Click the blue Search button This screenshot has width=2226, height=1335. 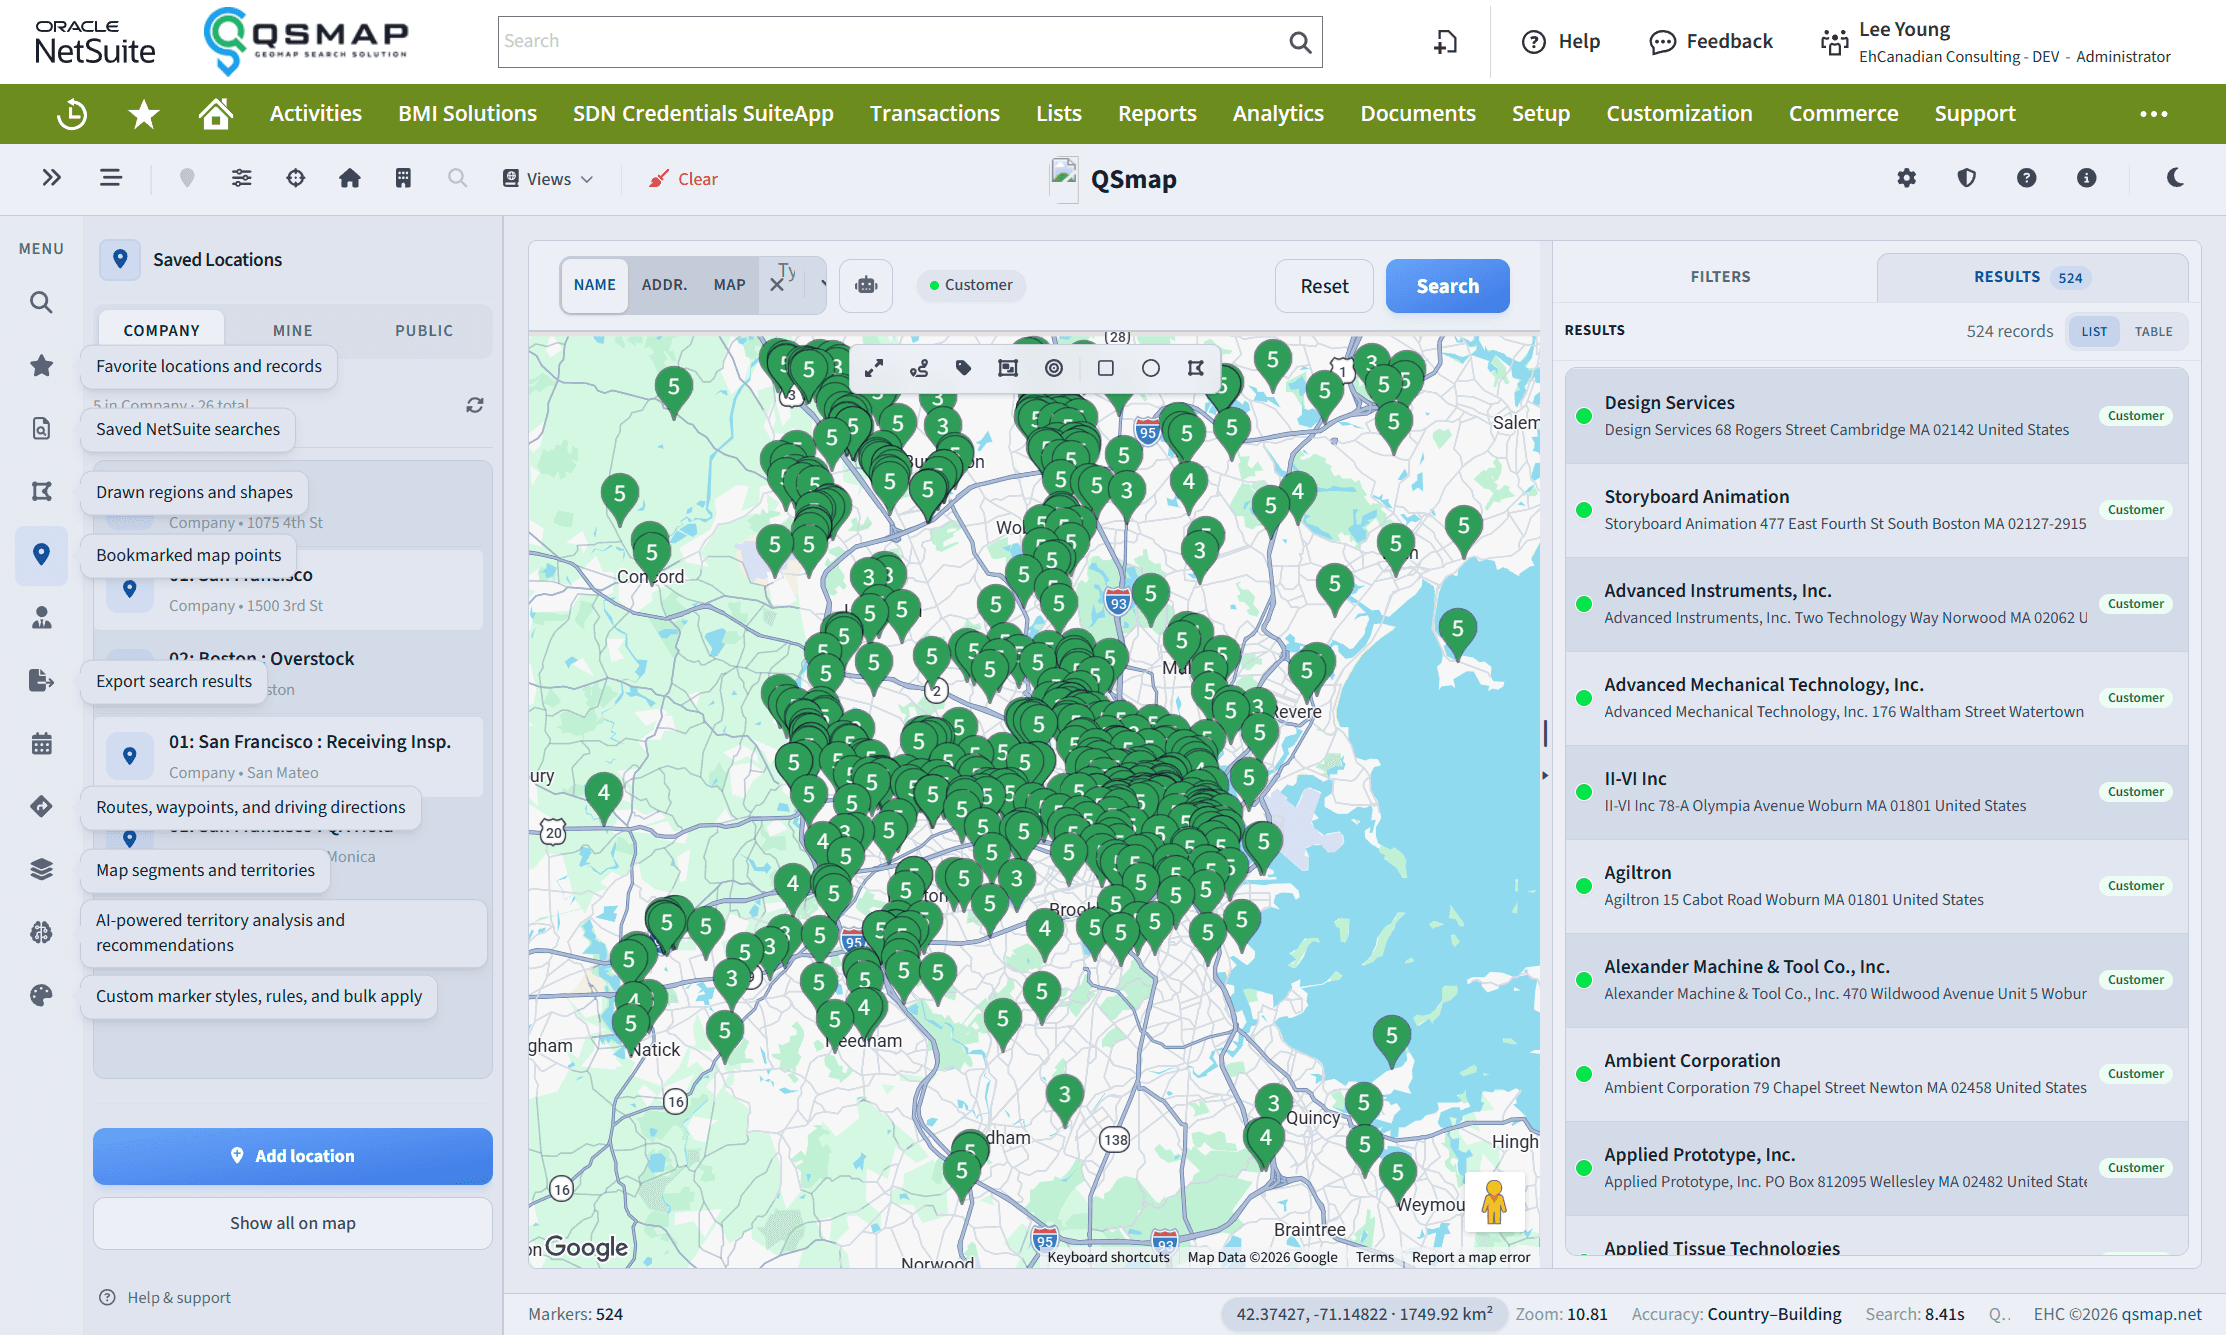pyautogui.click(x=1447, y=286)
